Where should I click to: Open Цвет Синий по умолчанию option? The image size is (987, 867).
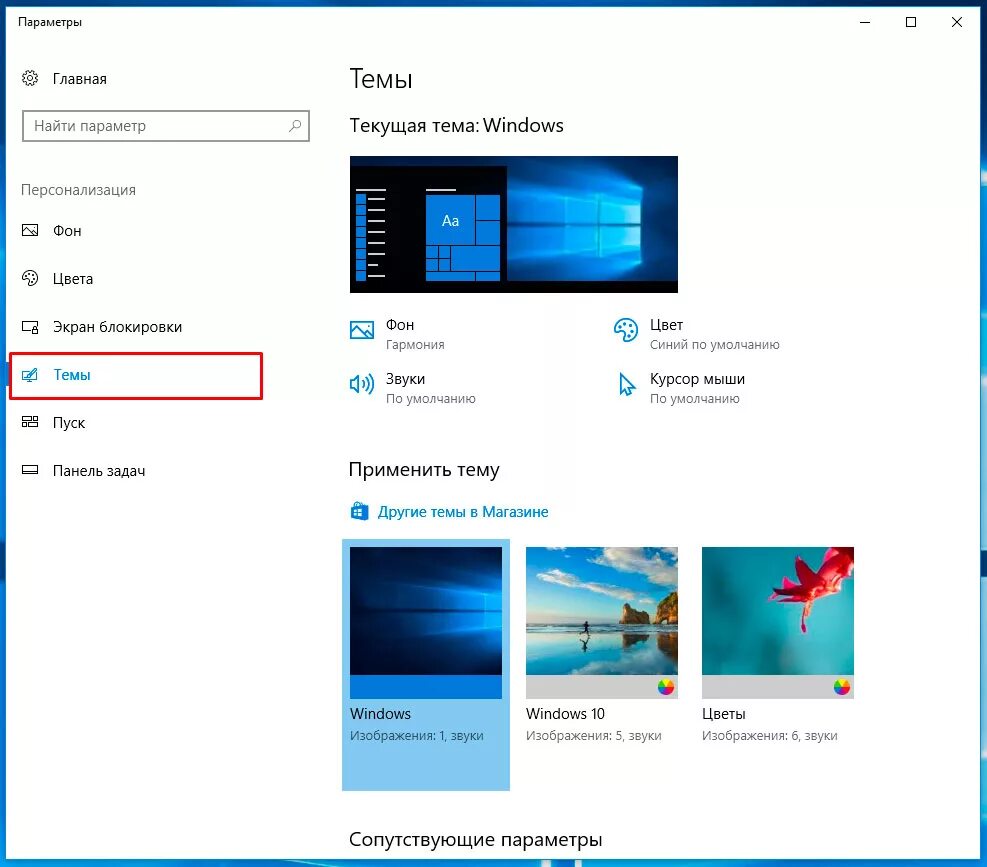coord(696,334)
